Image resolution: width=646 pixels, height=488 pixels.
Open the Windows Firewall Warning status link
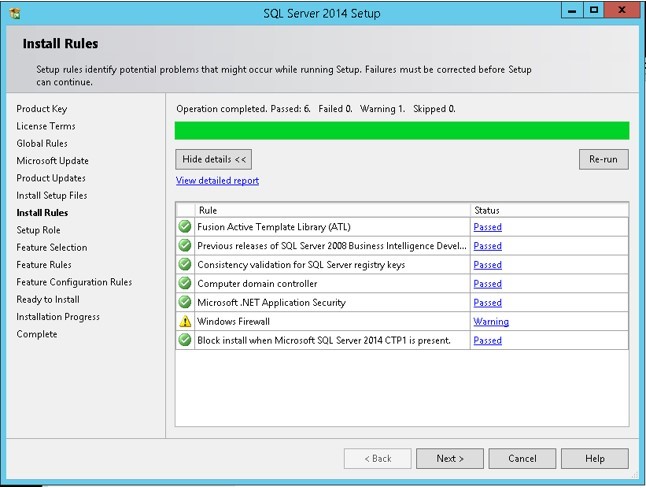click(490, 322)
